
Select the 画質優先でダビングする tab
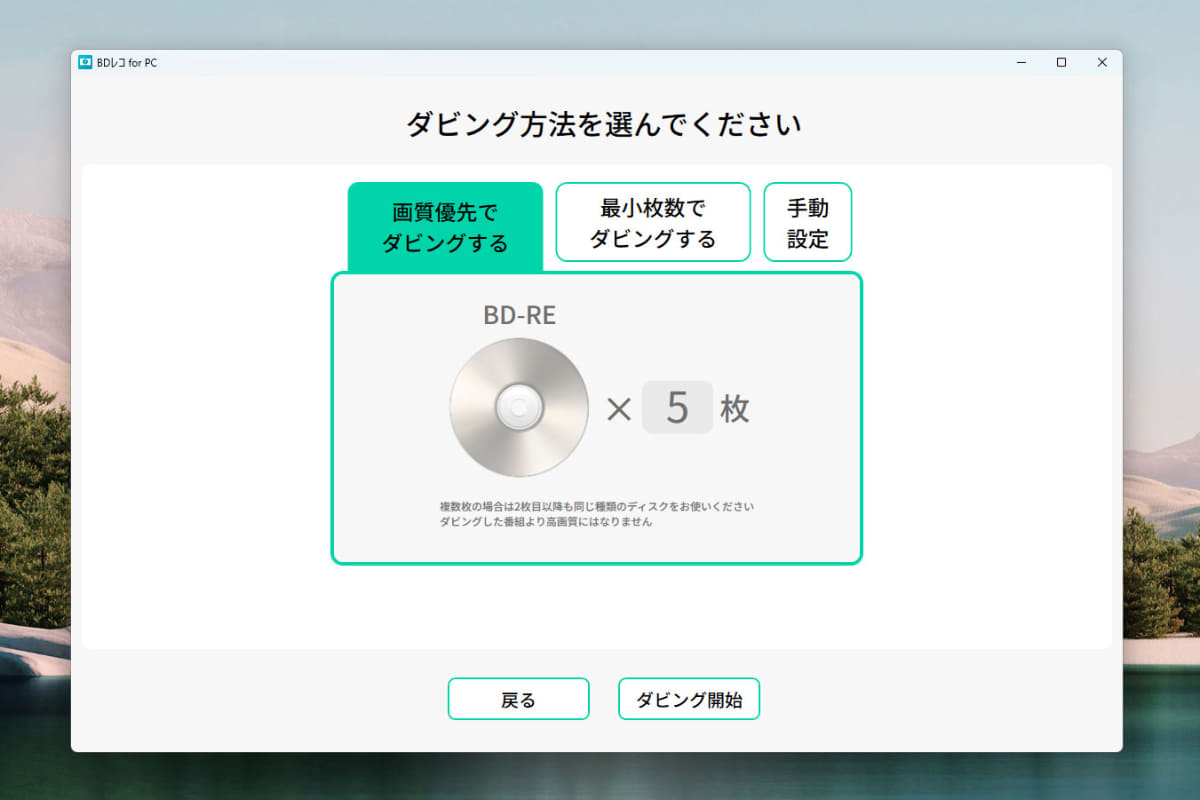[x=444, y=222]
